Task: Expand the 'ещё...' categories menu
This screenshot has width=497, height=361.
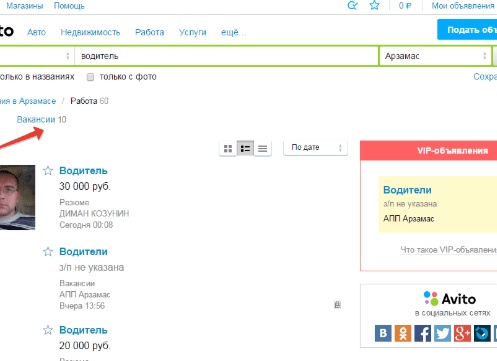Action: coord(233,32)
